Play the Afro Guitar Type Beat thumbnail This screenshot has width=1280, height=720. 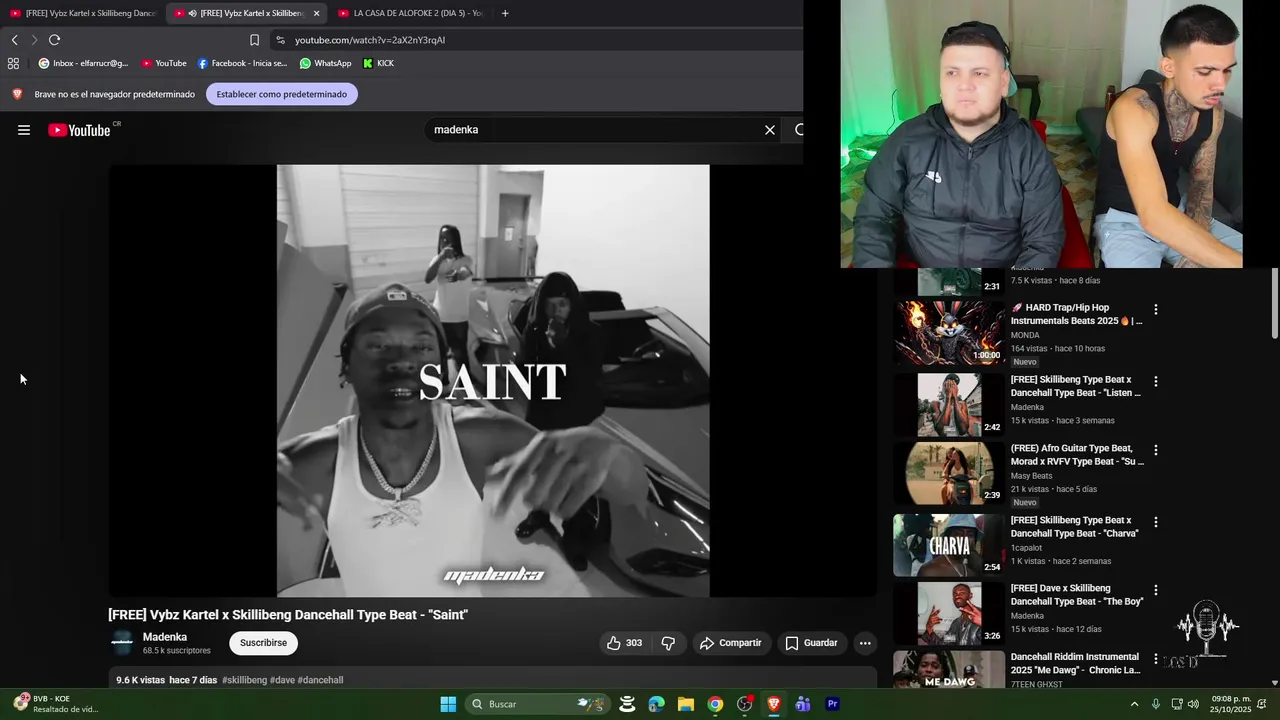coord(949,473)
